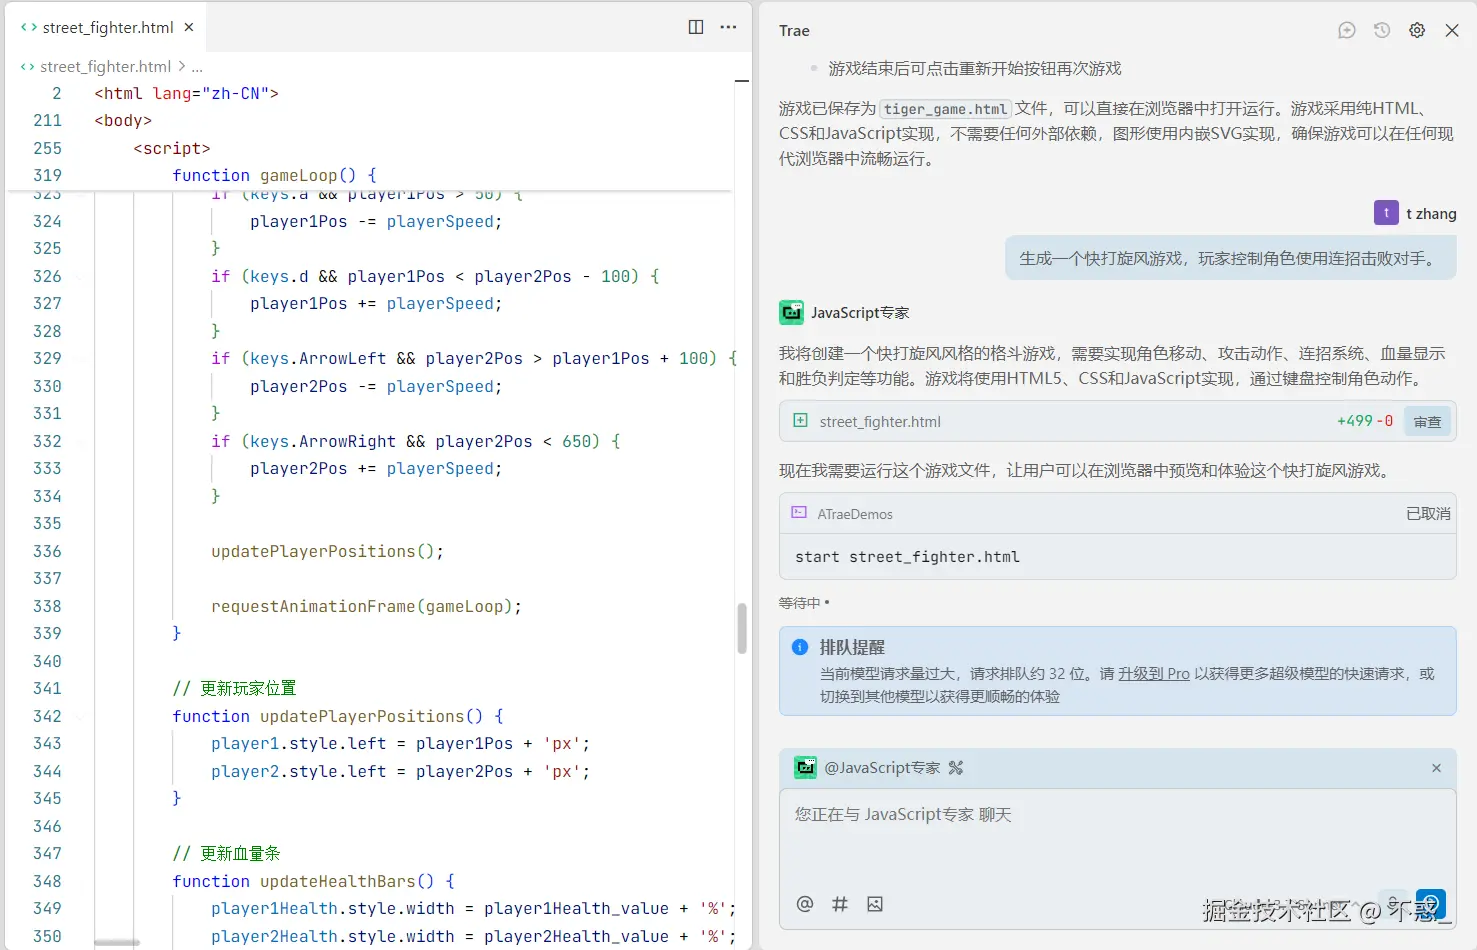Click the @JavaScript专家 agent icon above input
Image resolution: width=1477 pixels, height=950 pixels.
[805, 768]
